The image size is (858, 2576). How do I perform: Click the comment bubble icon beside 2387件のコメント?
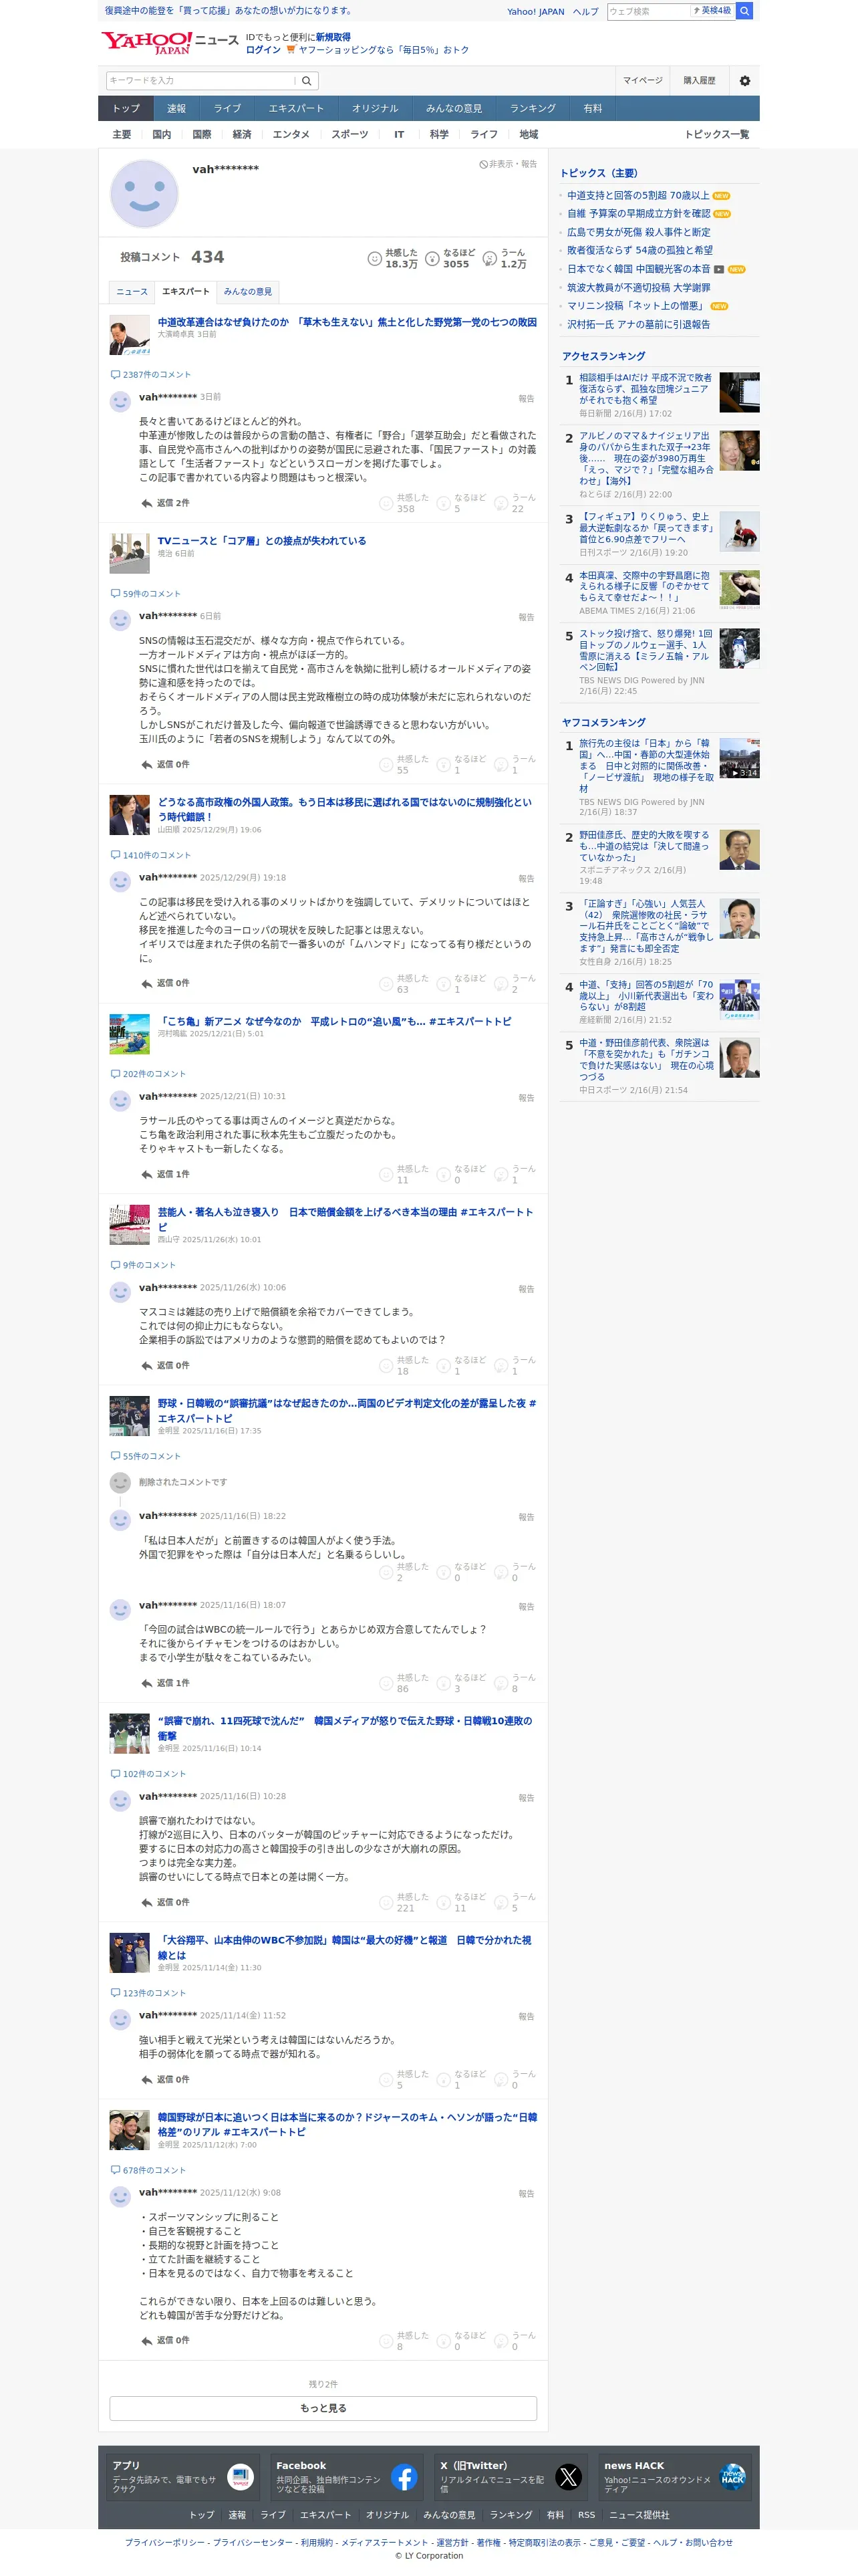115,375
